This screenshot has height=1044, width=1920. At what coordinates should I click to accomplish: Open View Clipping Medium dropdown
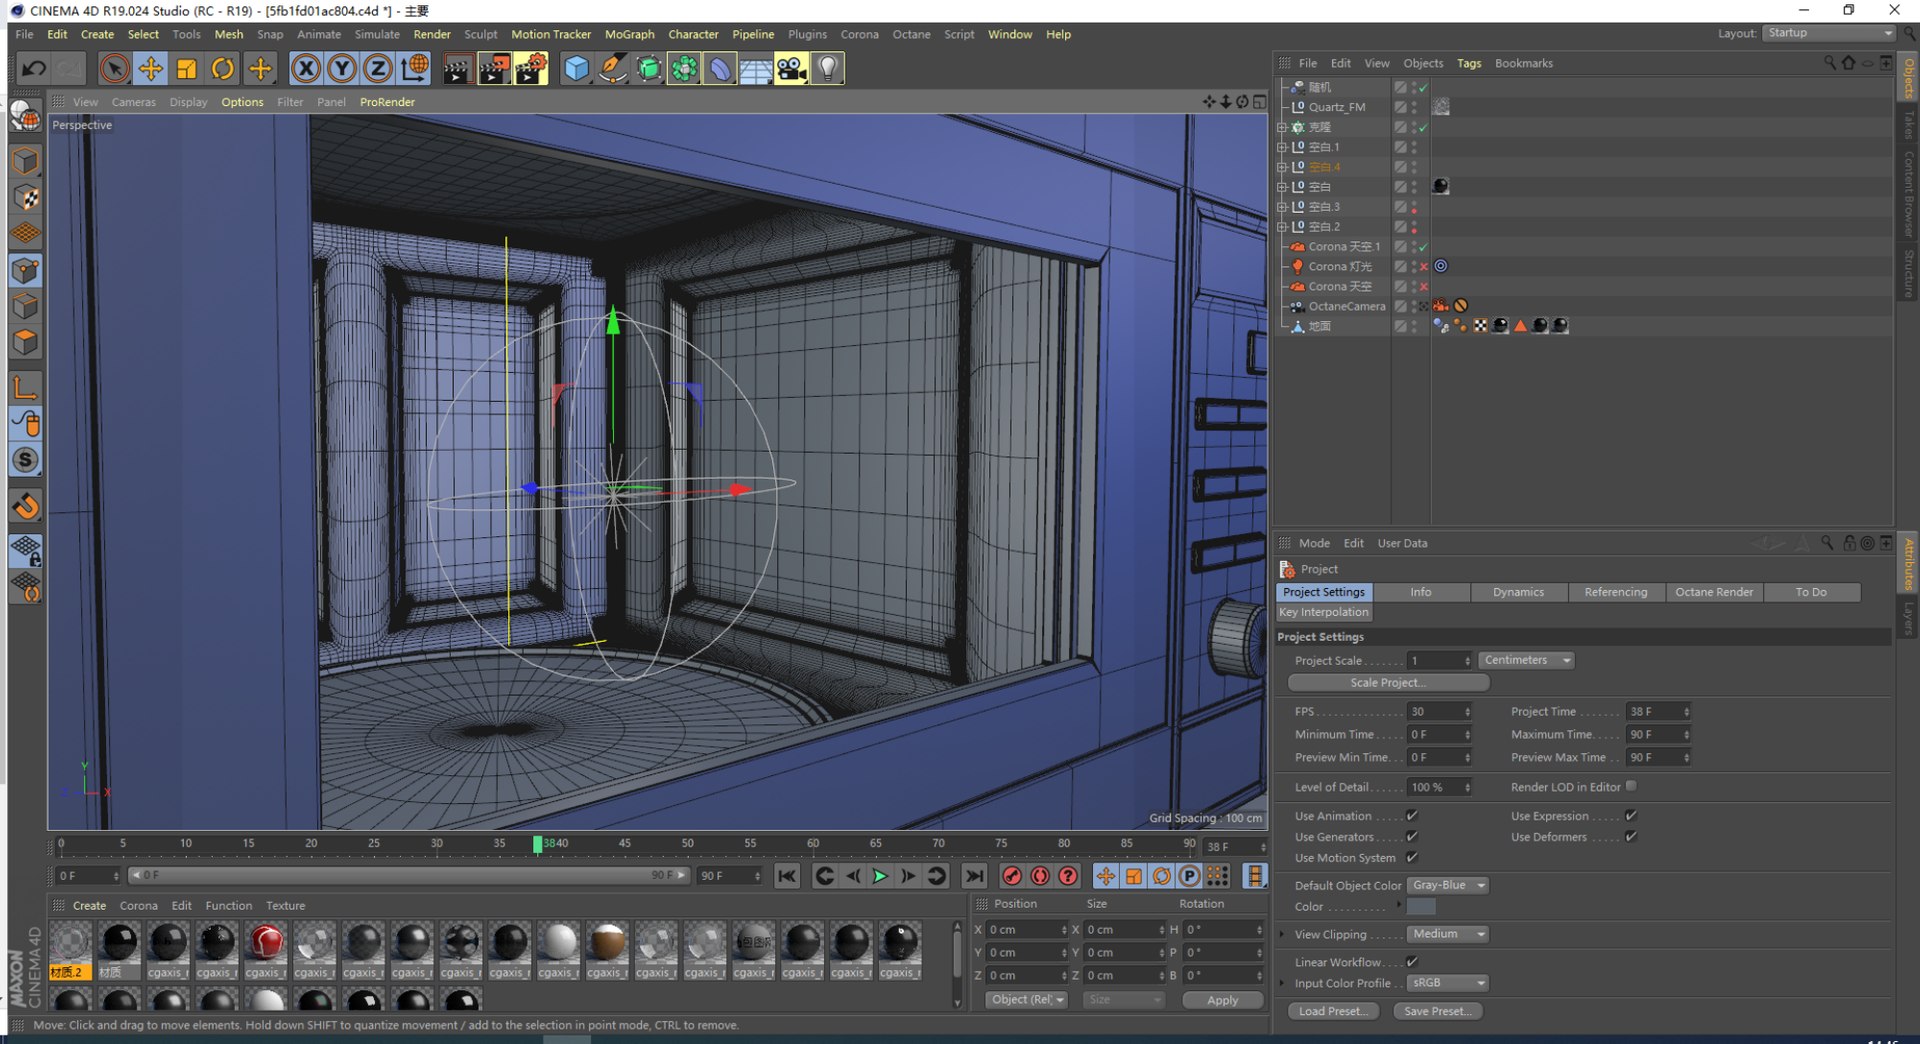click(x=1448, y=934)
